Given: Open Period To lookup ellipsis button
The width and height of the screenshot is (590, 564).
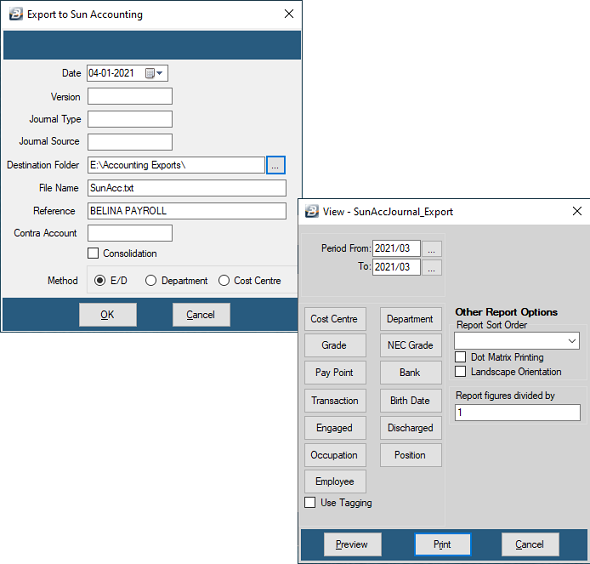Looking at the screenshot, I should tap(432, 268).
